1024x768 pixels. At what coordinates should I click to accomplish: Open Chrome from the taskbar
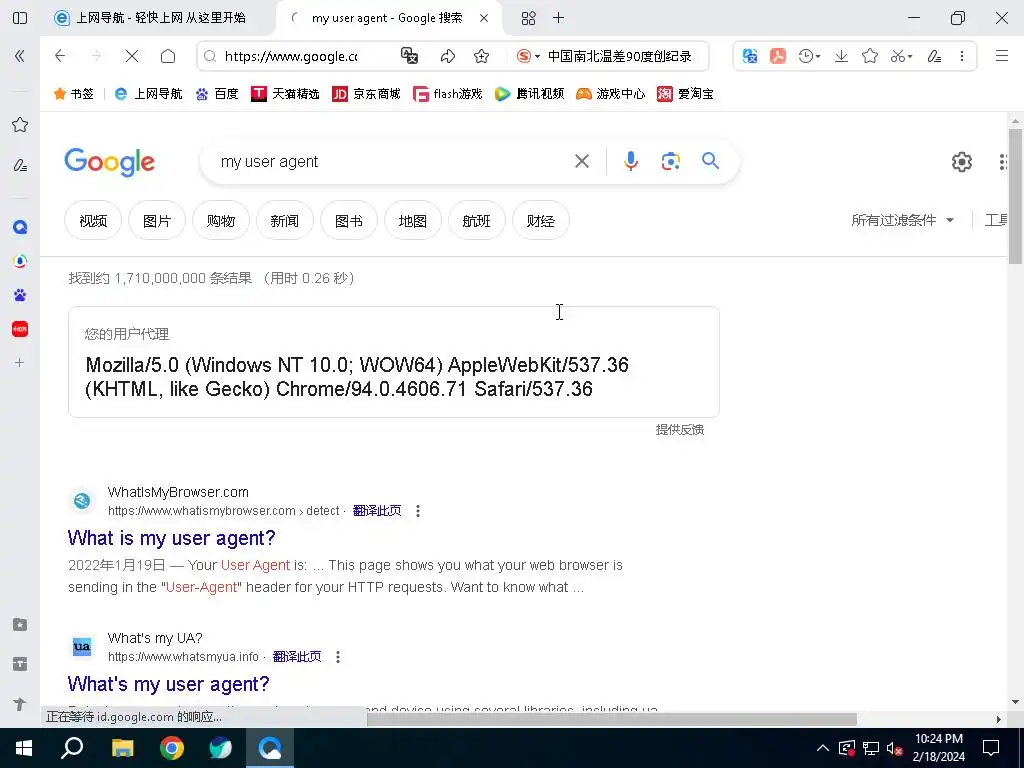tap(172, 748)
